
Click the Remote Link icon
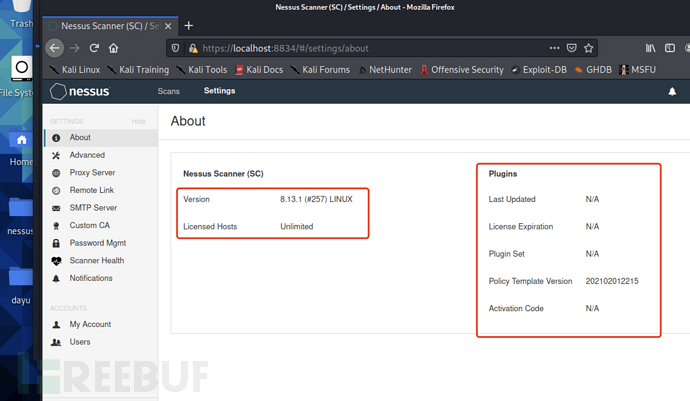(56, 191)
